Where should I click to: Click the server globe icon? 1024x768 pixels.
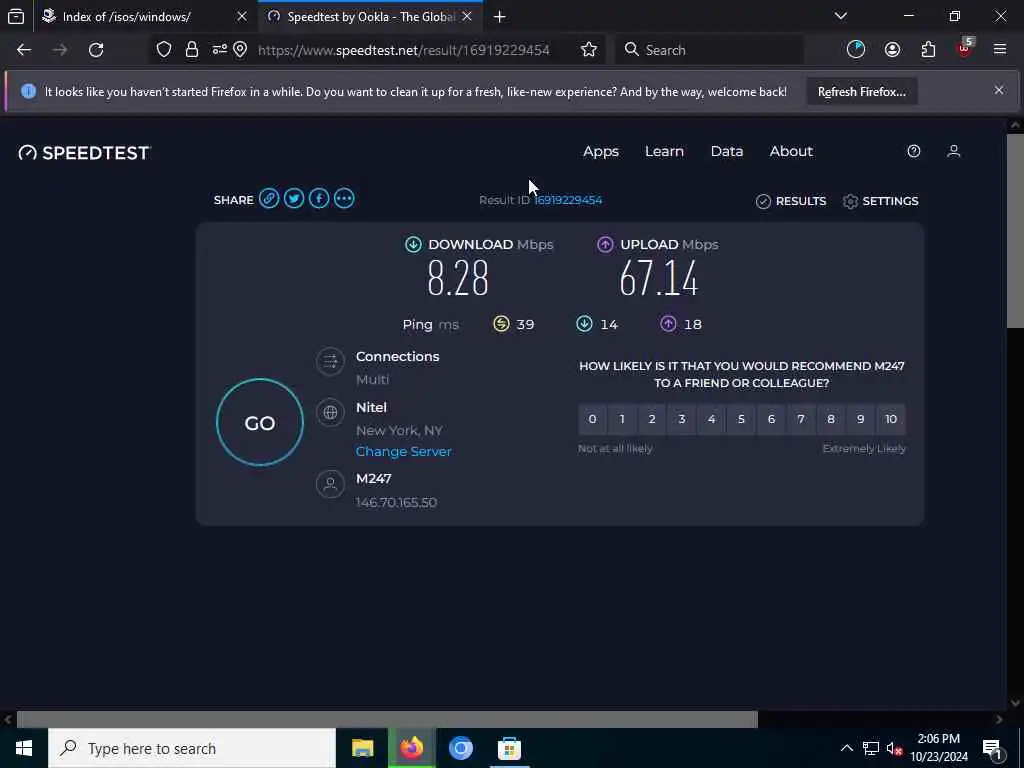tap(330, 412)
